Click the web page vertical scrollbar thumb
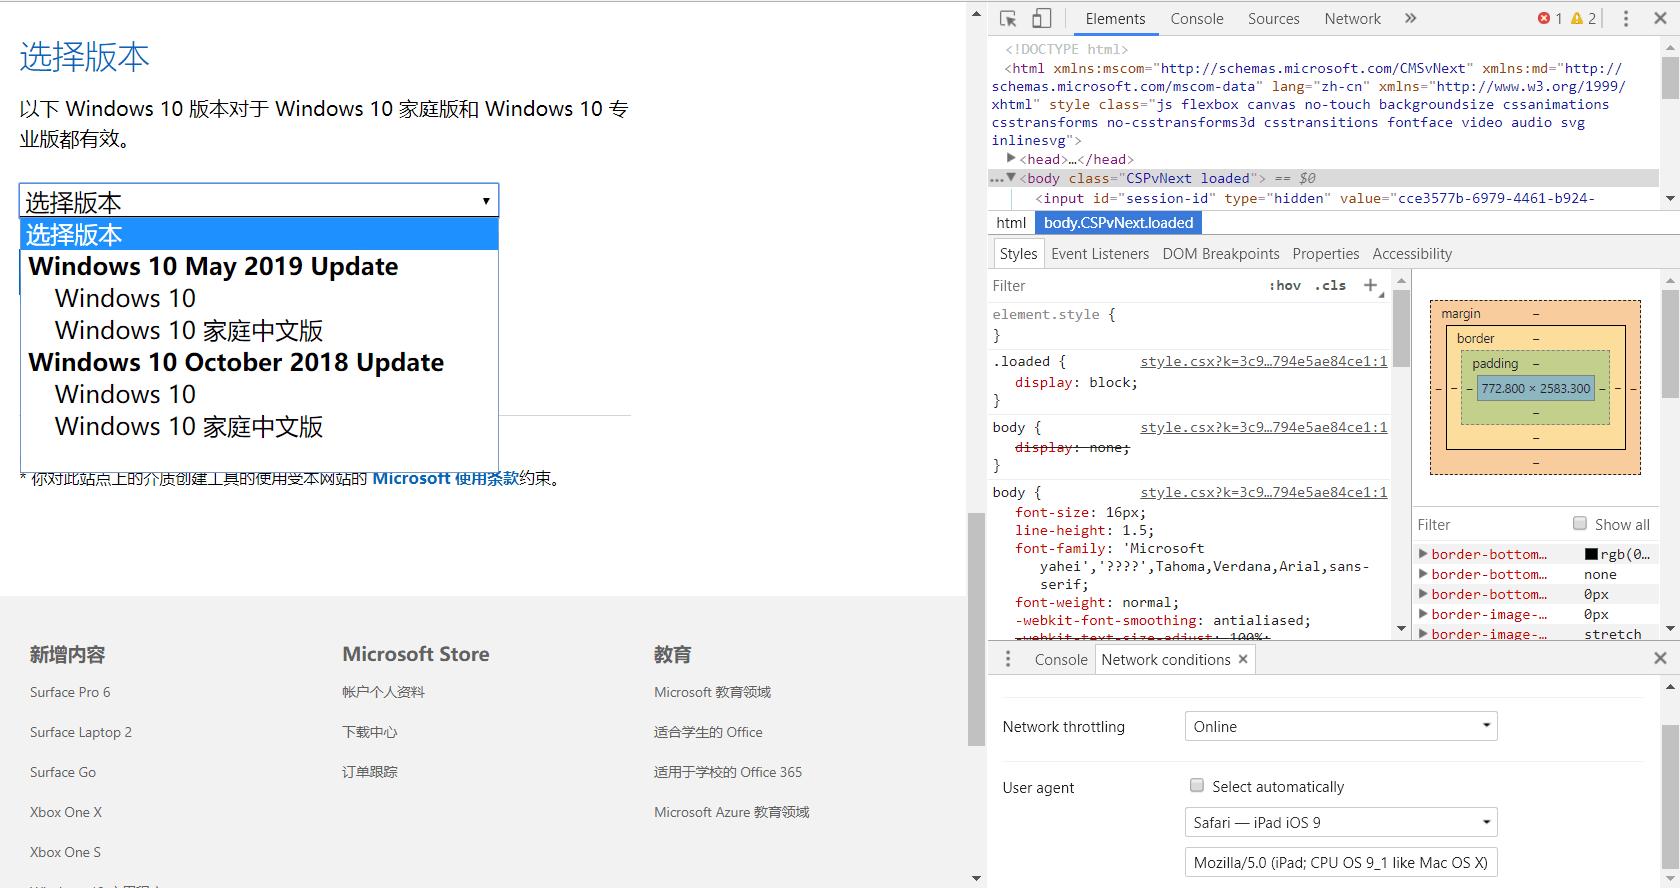 976,629
